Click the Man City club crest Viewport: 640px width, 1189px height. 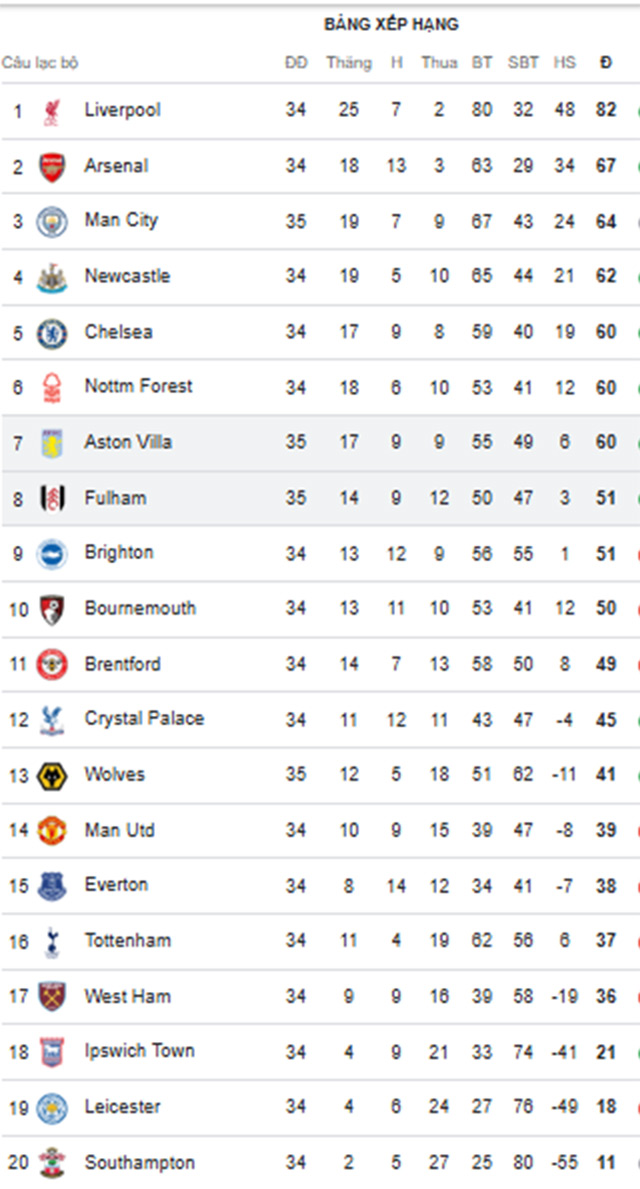click(x=52, y=222)
